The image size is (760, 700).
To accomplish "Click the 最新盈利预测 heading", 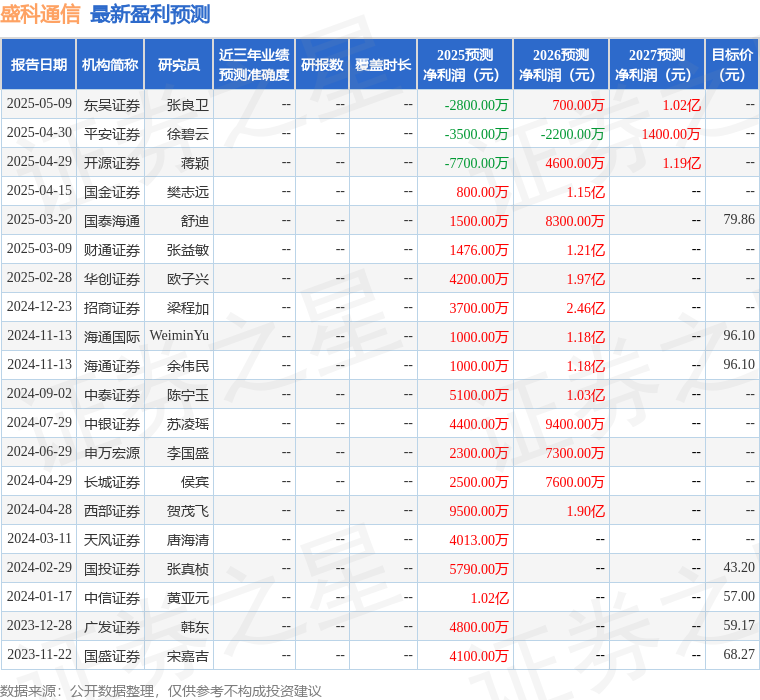I will [150, 14].
